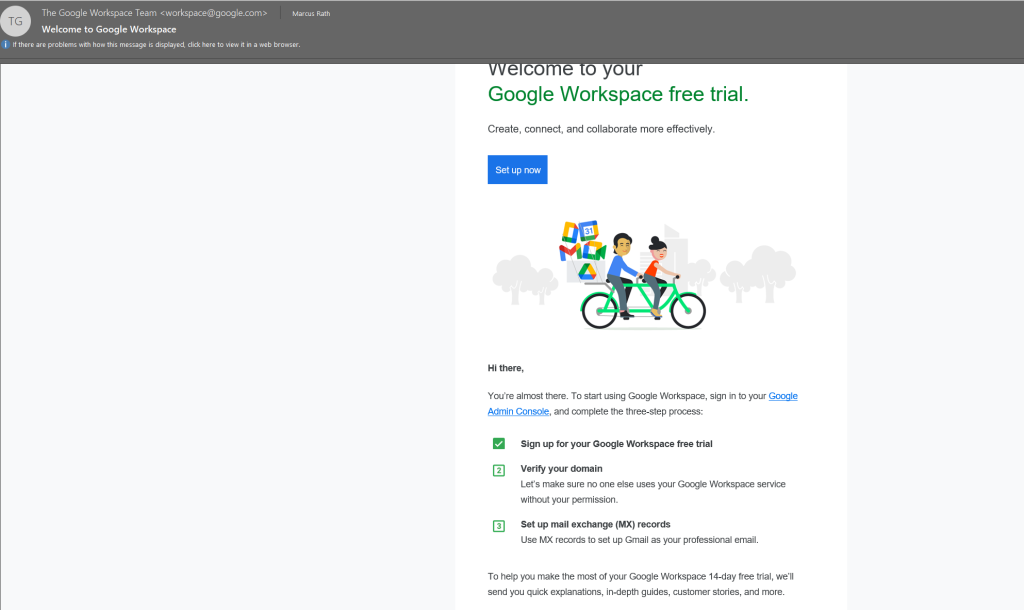Click the subject Welcome to Google Workspace
Screen dimensions: 1024x610
tap(109, 29)
